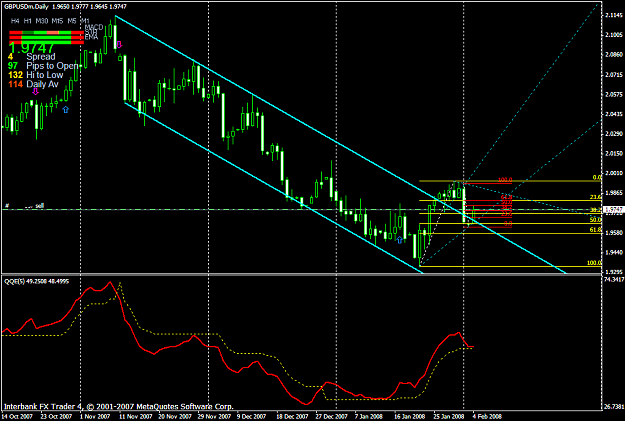Image resolution: width=625 pixels, height=421 pixels.
Task: Click the 1.9295 price axis label
Action: tap(614, 272)
